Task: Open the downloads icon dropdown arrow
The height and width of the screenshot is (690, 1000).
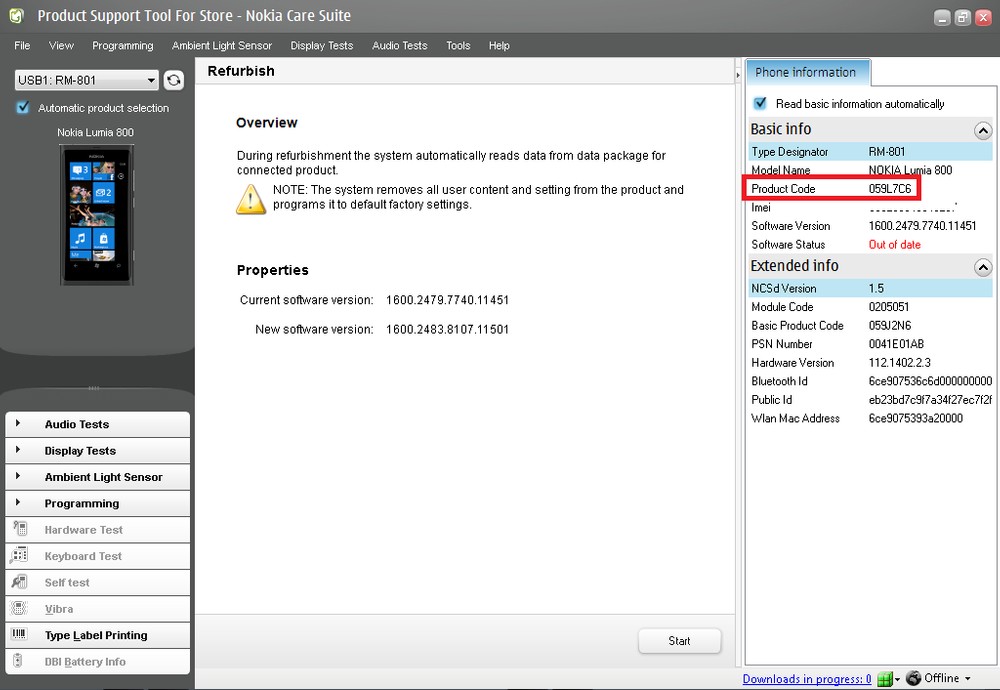Action: [897, 679]
